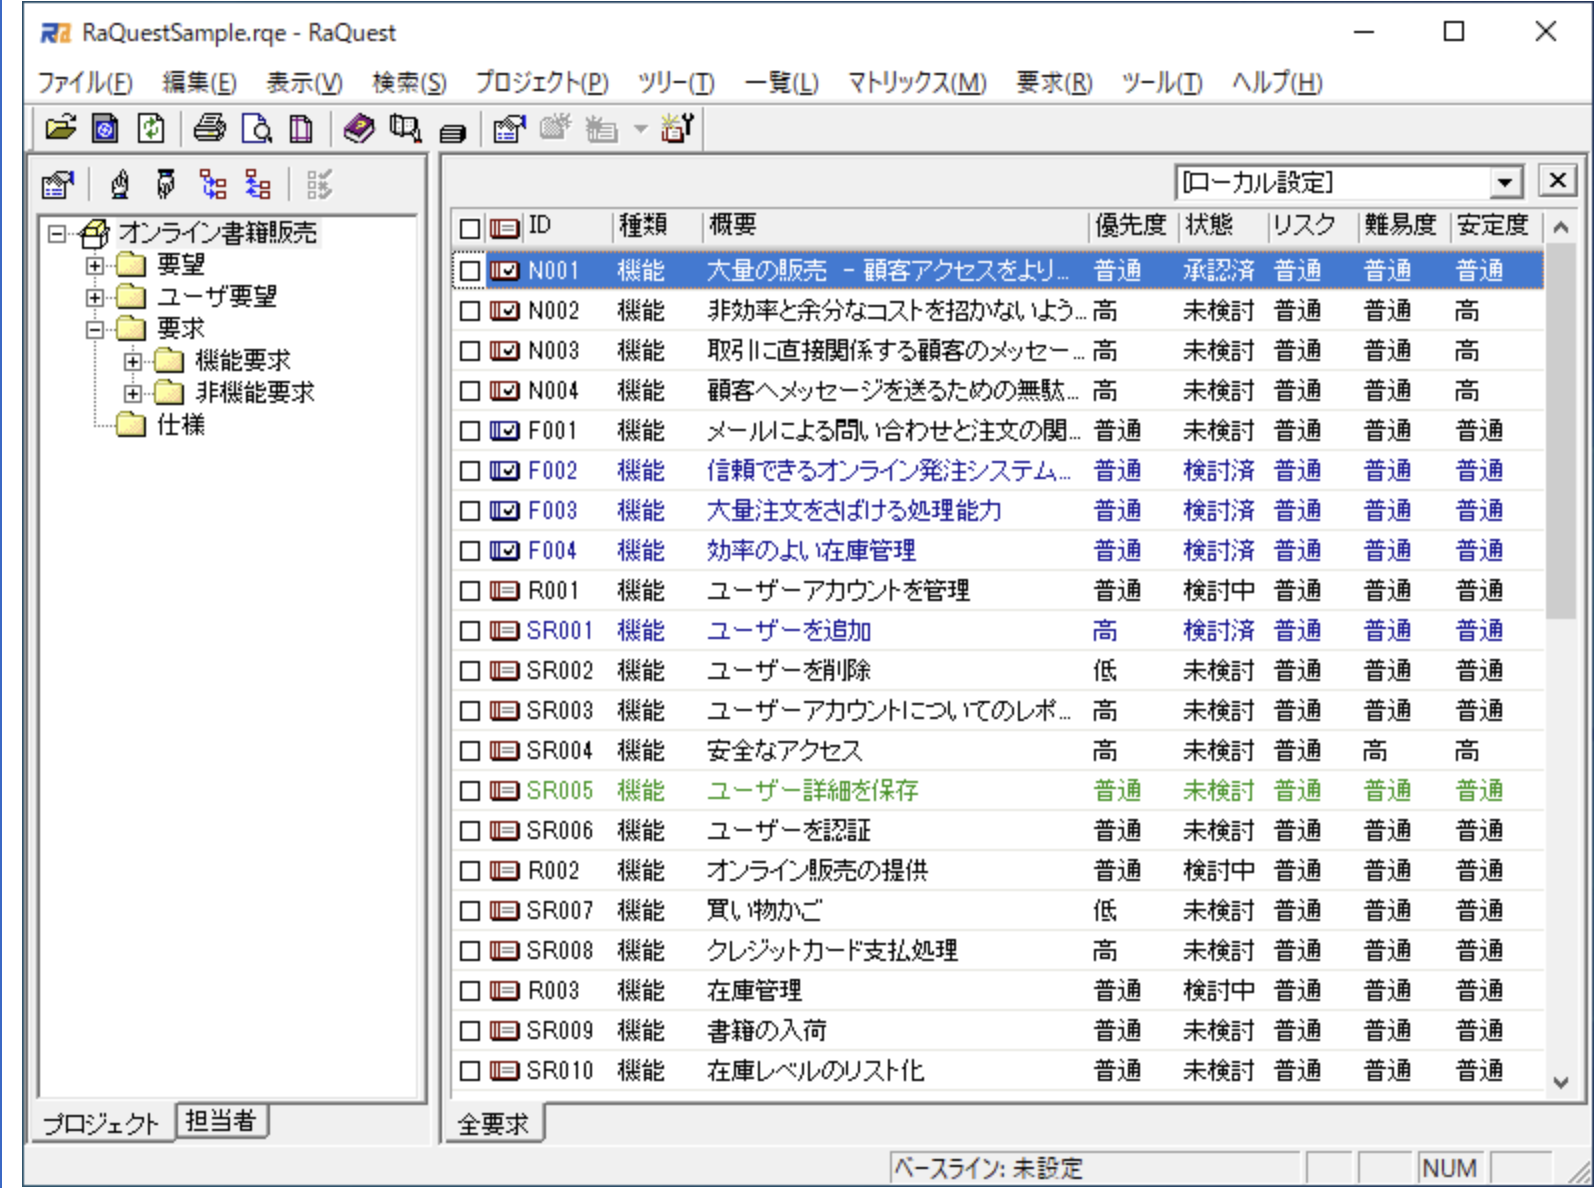Click the expand tree icon in left panel toolbar
This screenshot has width=1595, height=1188.
(212, 184)
